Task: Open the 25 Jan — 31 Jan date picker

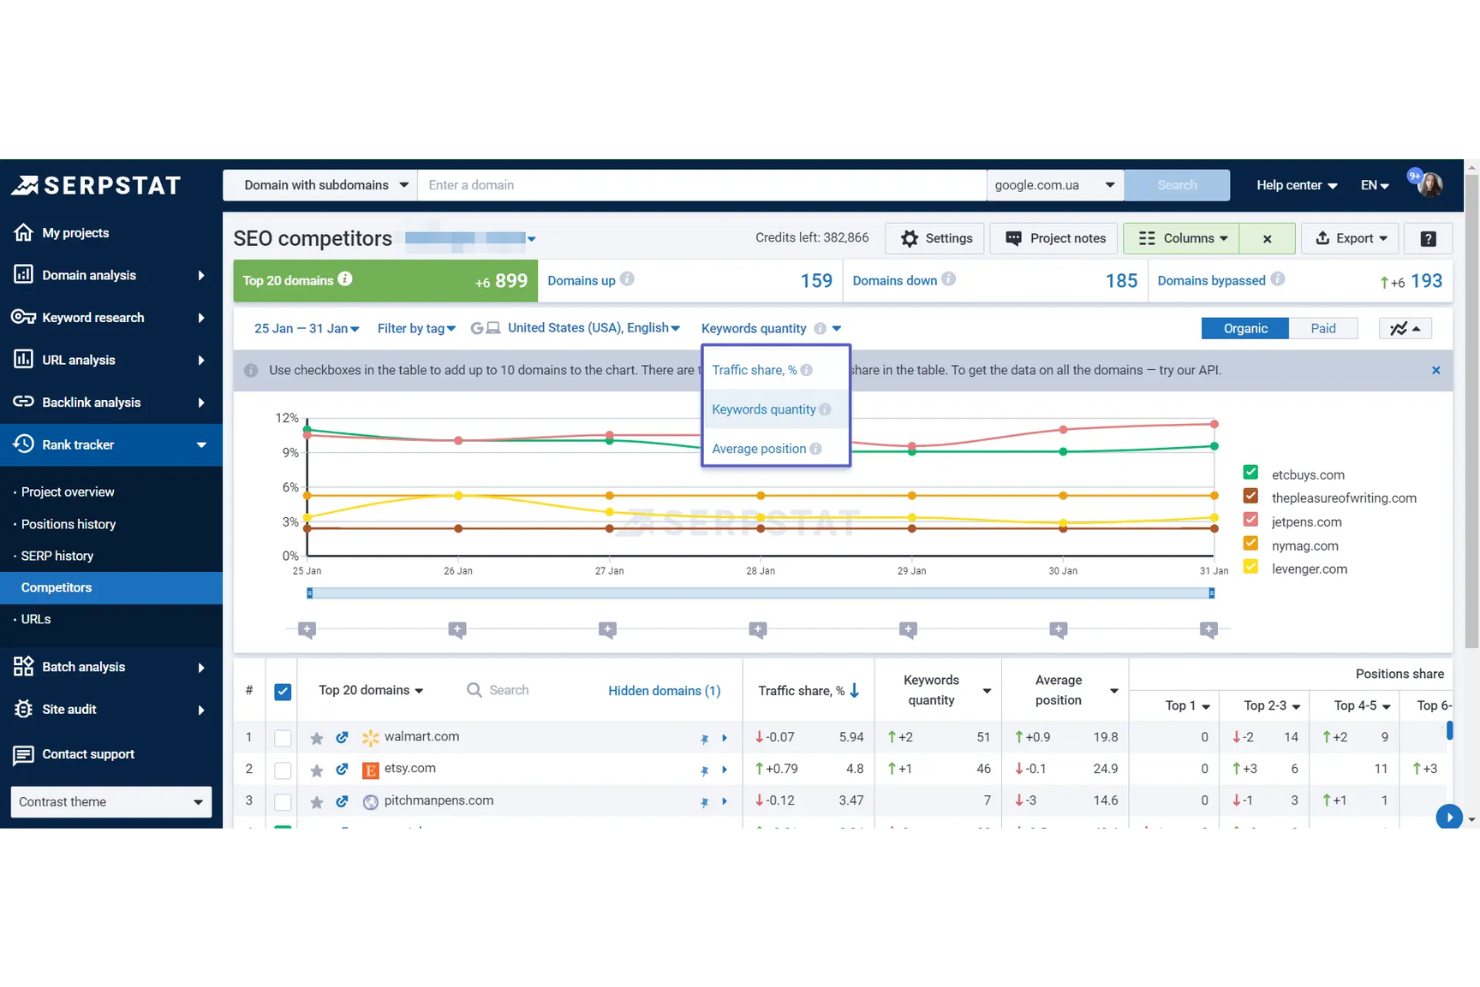Action: pyautogui.click(x=305, y=328)
